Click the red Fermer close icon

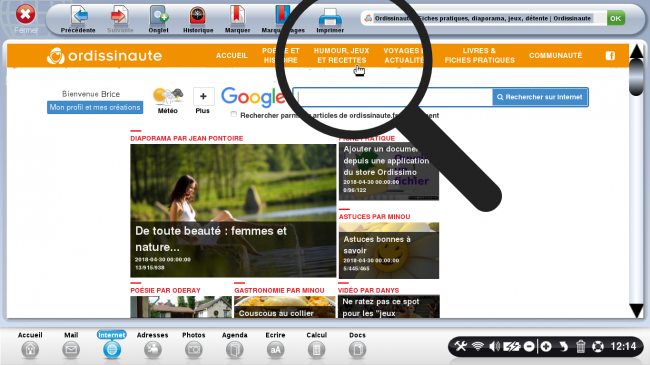[x=25, y=15]
